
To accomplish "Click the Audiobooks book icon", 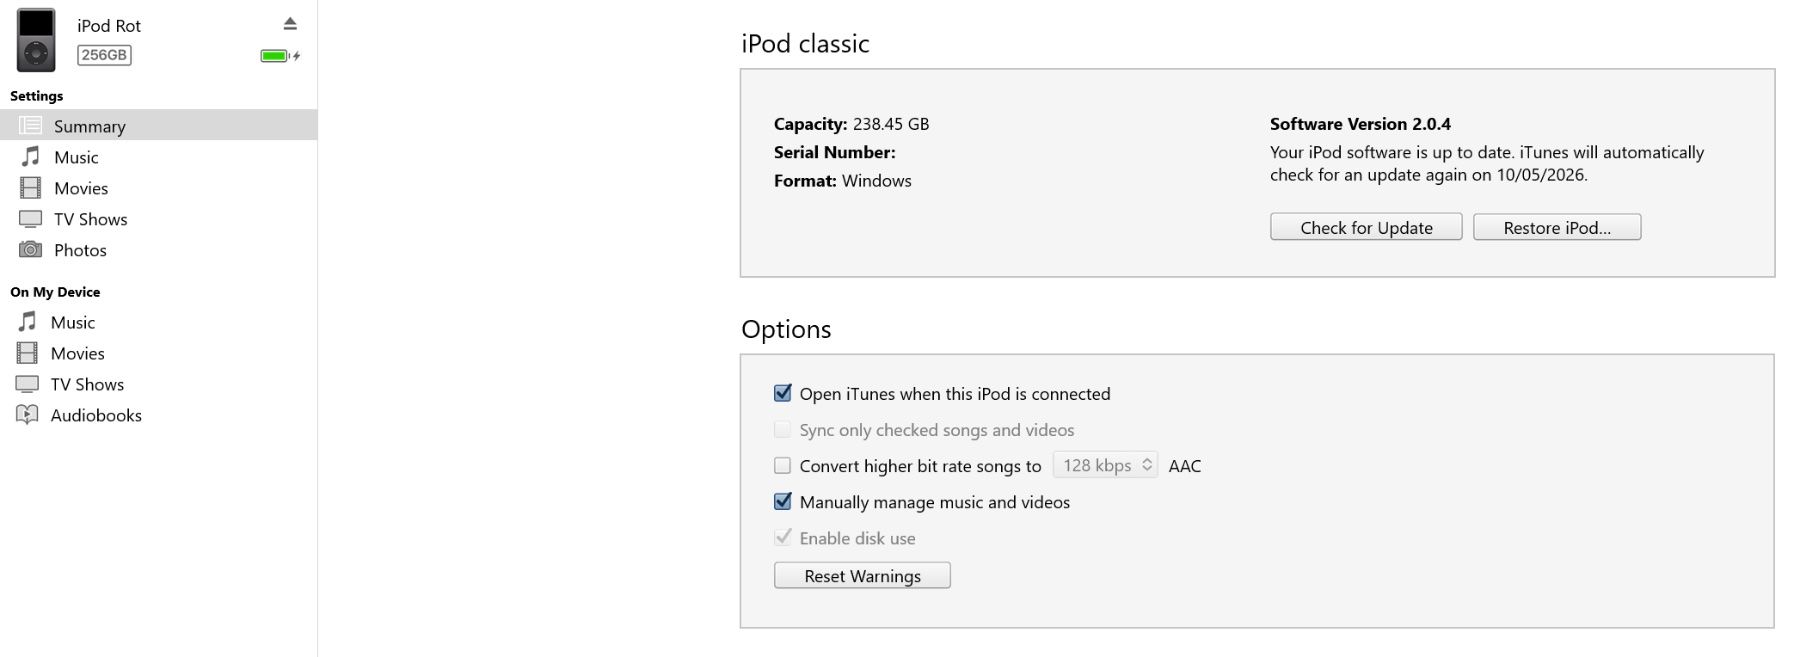I will [x=28, y=415].
